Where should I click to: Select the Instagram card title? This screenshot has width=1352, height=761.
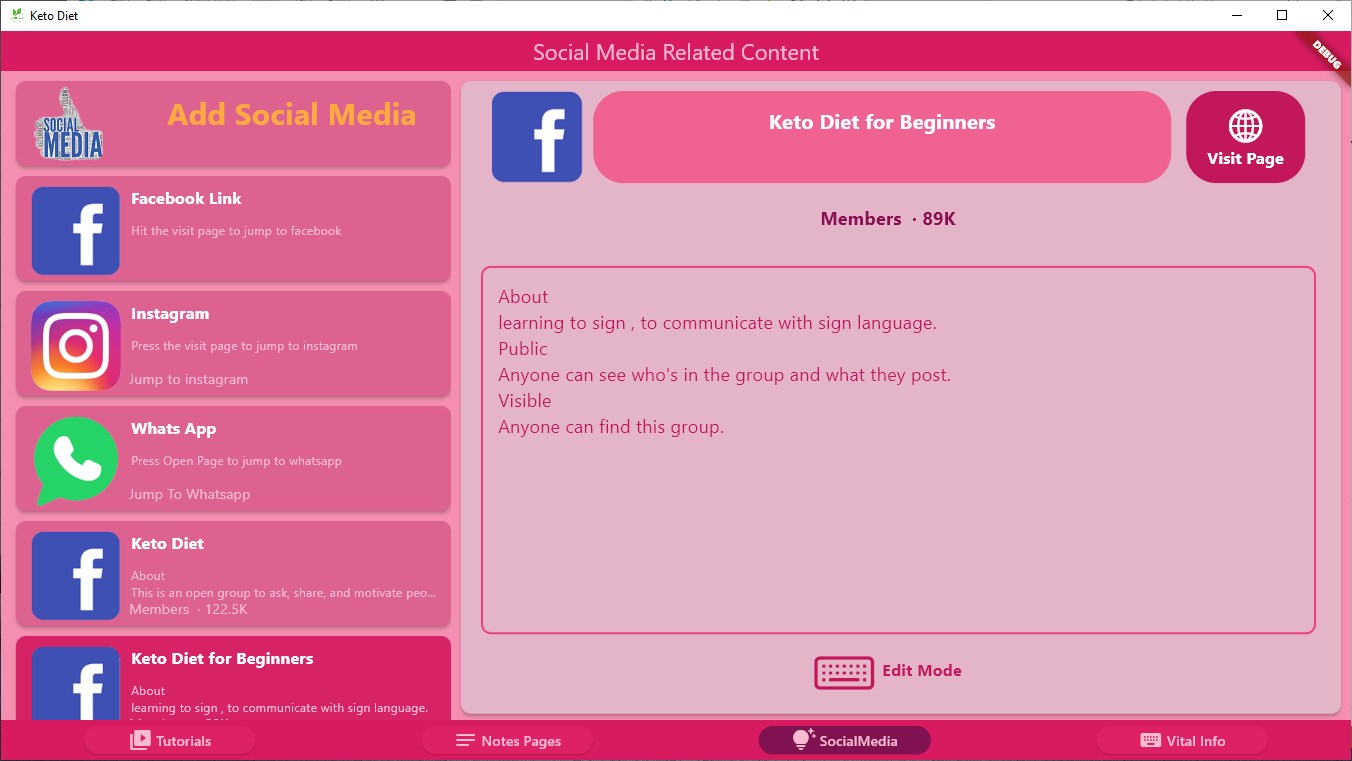(x=170, y=314)
